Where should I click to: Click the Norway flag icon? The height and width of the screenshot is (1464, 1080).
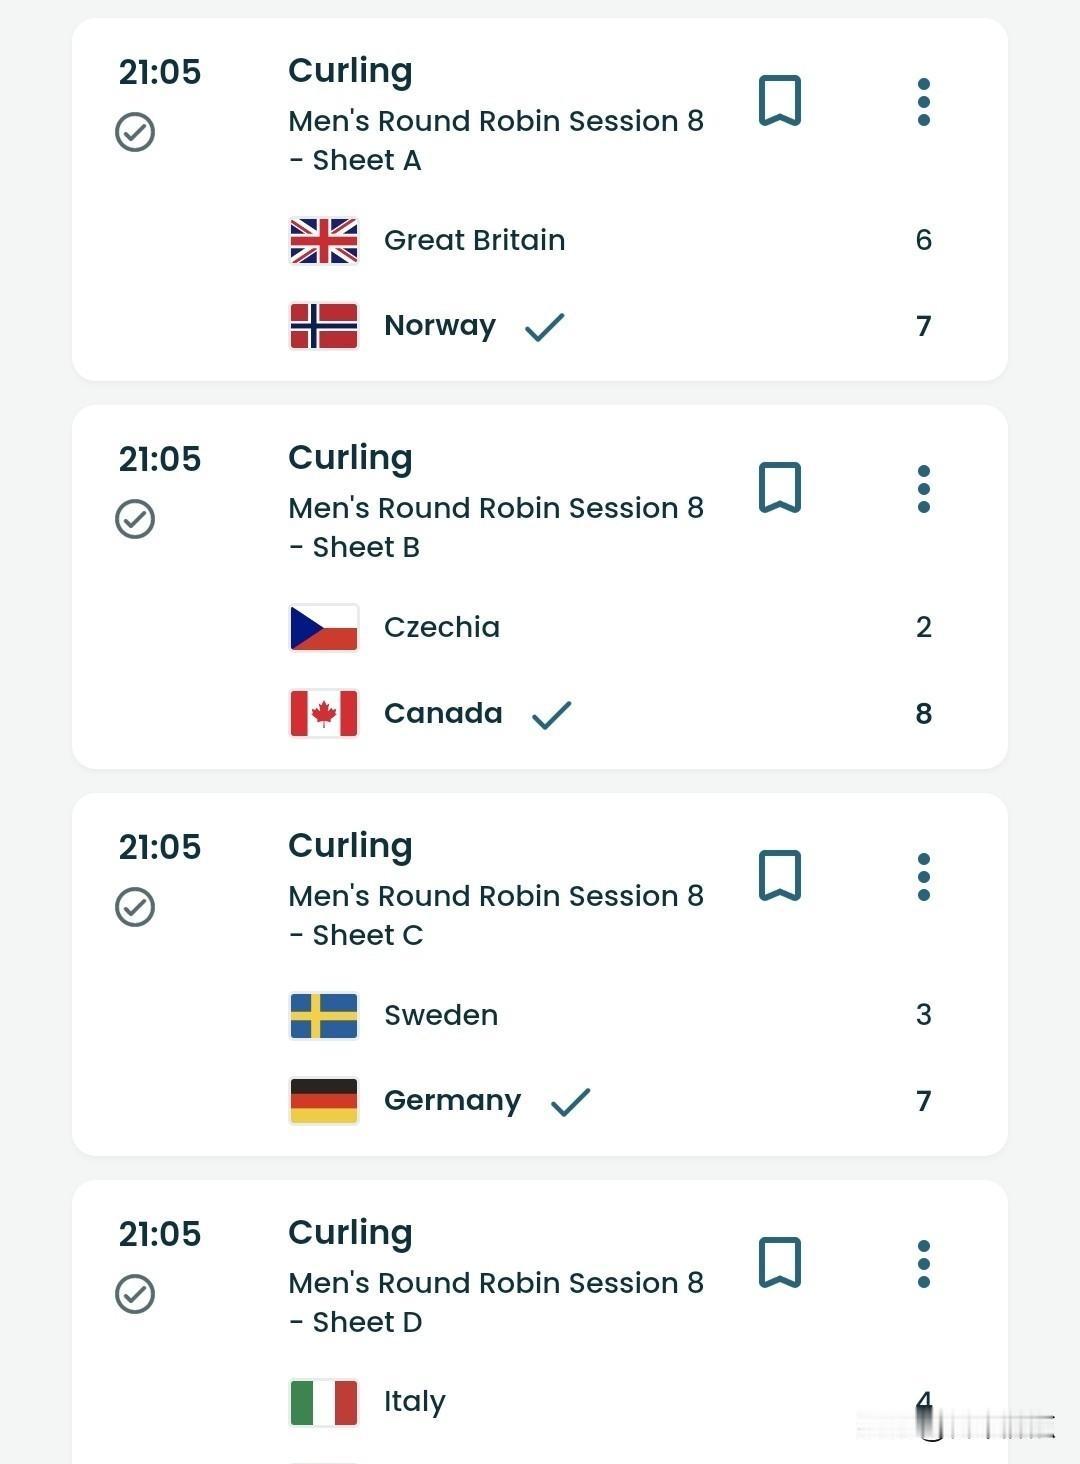pyautogui.click(x=324, y=326)
